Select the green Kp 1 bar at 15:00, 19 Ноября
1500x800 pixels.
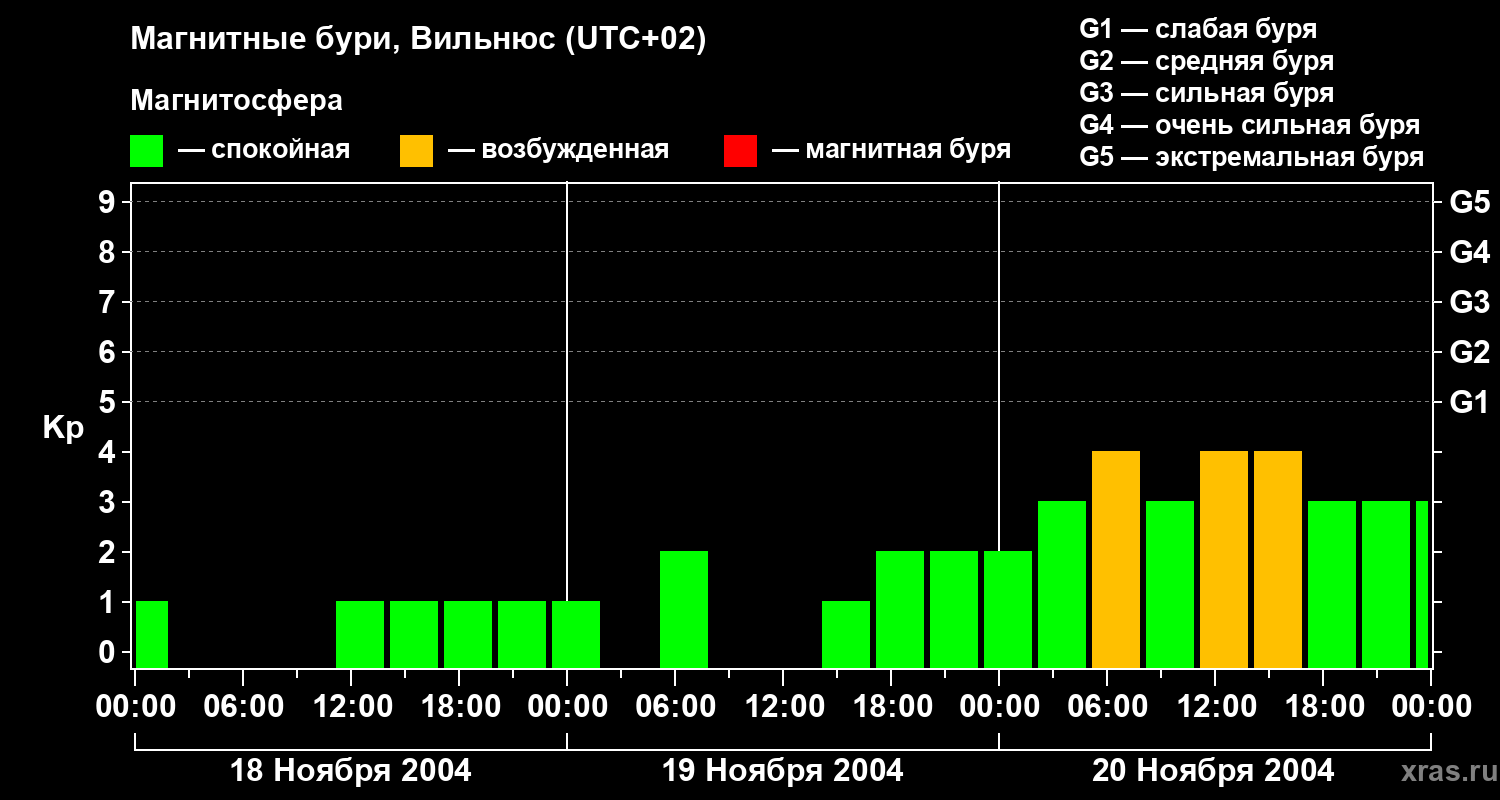coord(846,635)
